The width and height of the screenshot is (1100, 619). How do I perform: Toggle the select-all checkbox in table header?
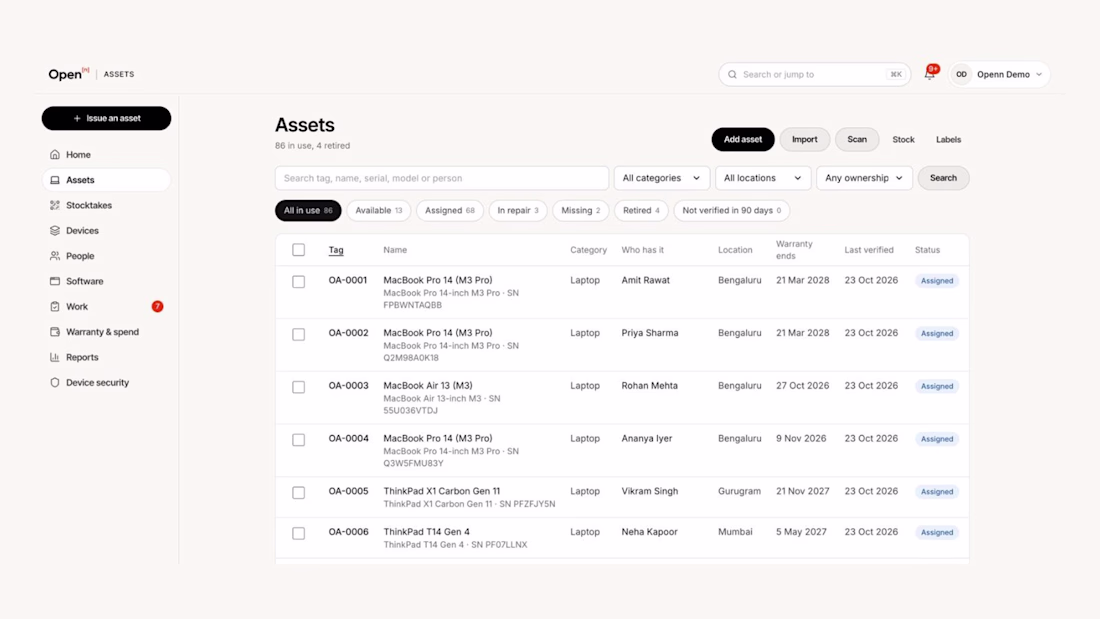[299, 250]
